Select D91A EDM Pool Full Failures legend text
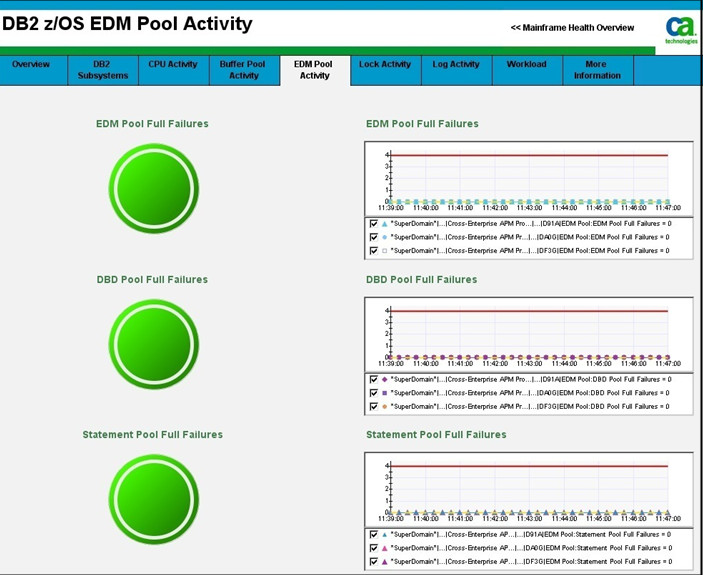This screenshot has width=703, height=575. 531,223
